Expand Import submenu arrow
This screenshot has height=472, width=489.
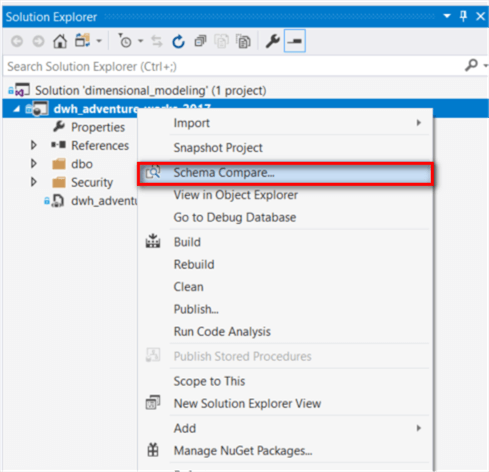click(x=419, y=123)
